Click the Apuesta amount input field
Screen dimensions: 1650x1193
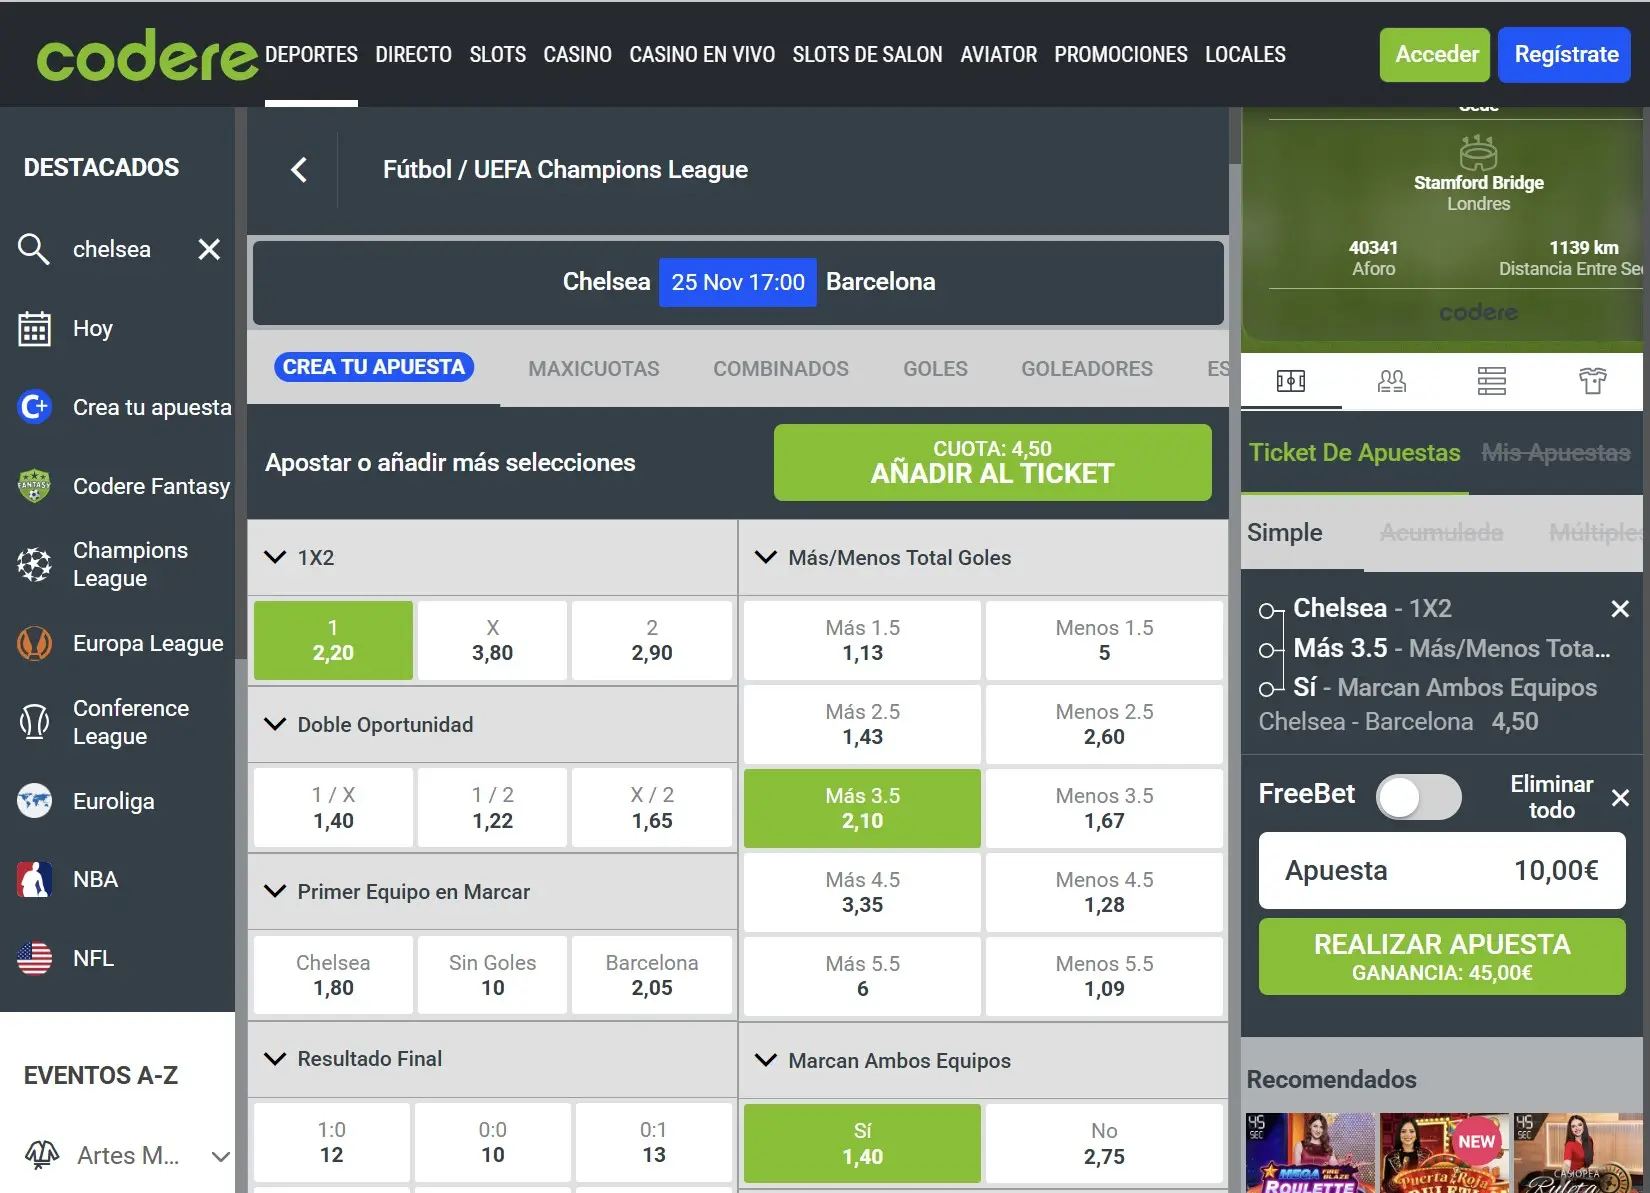click(1441, 871)
